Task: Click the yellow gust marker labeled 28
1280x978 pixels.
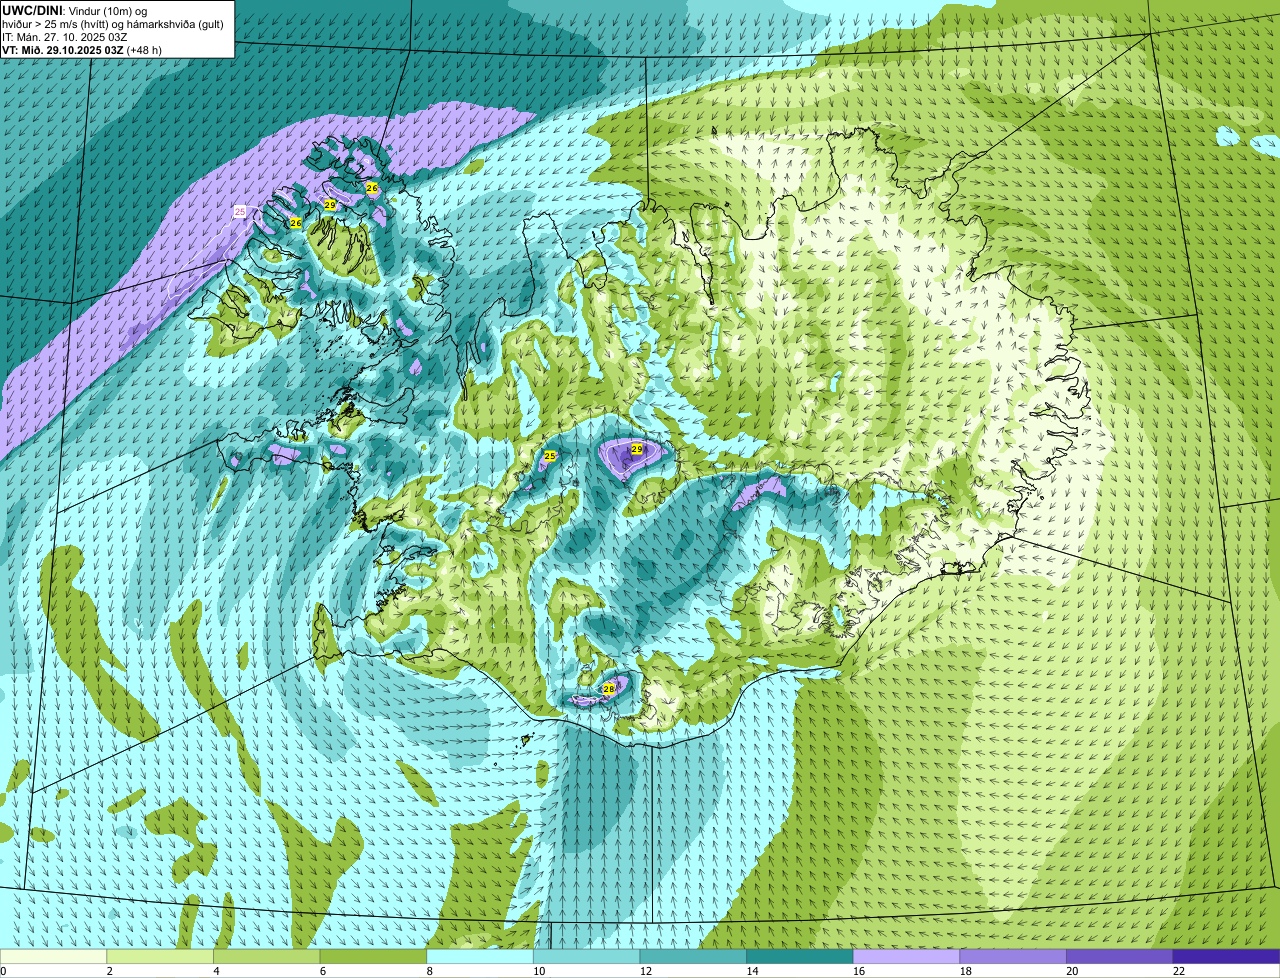Action: point(608,689)
